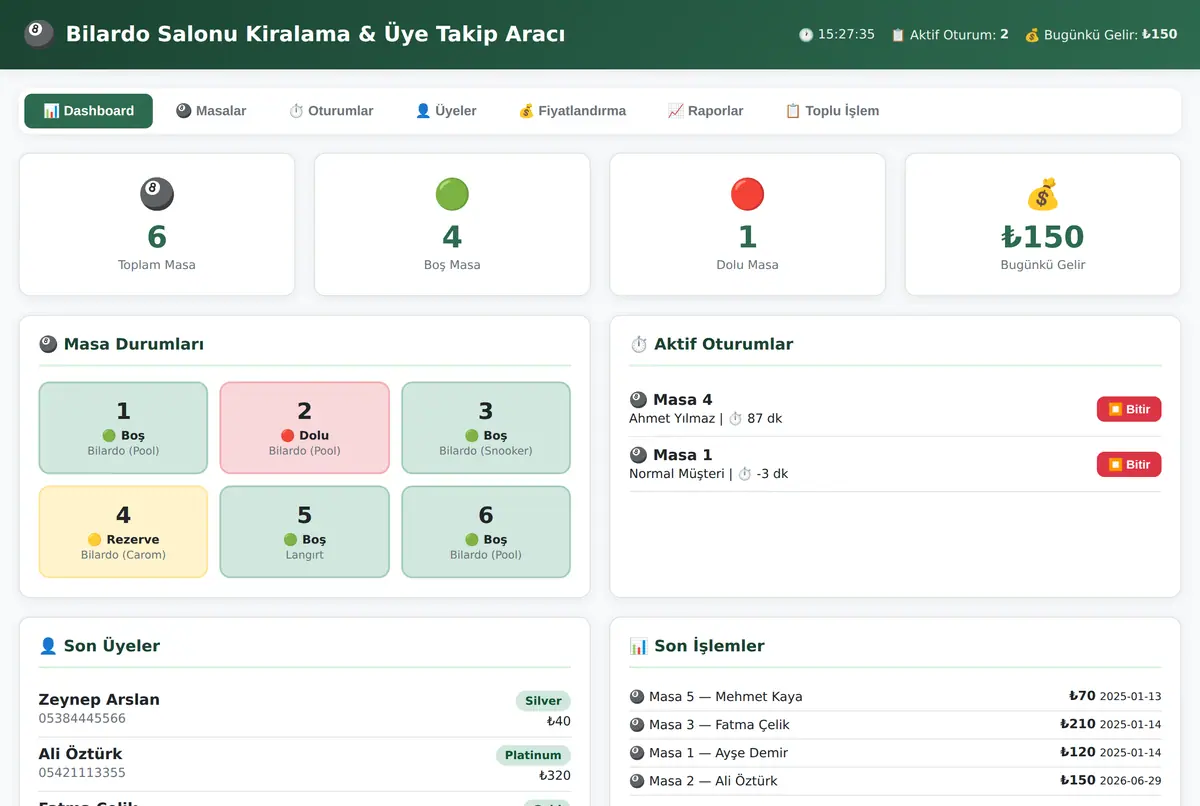Click the stopwatch icon next to -3 dk
Screen dimensions: 1200x806
coord(744,474)
